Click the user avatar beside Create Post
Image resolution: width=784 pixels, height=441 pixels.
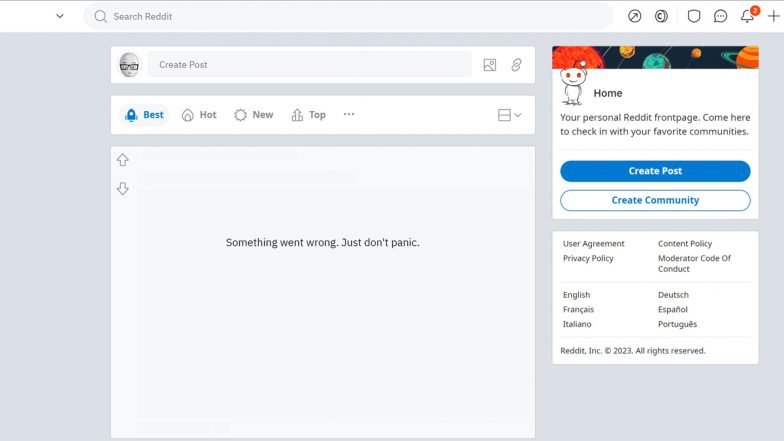[130, 65]
